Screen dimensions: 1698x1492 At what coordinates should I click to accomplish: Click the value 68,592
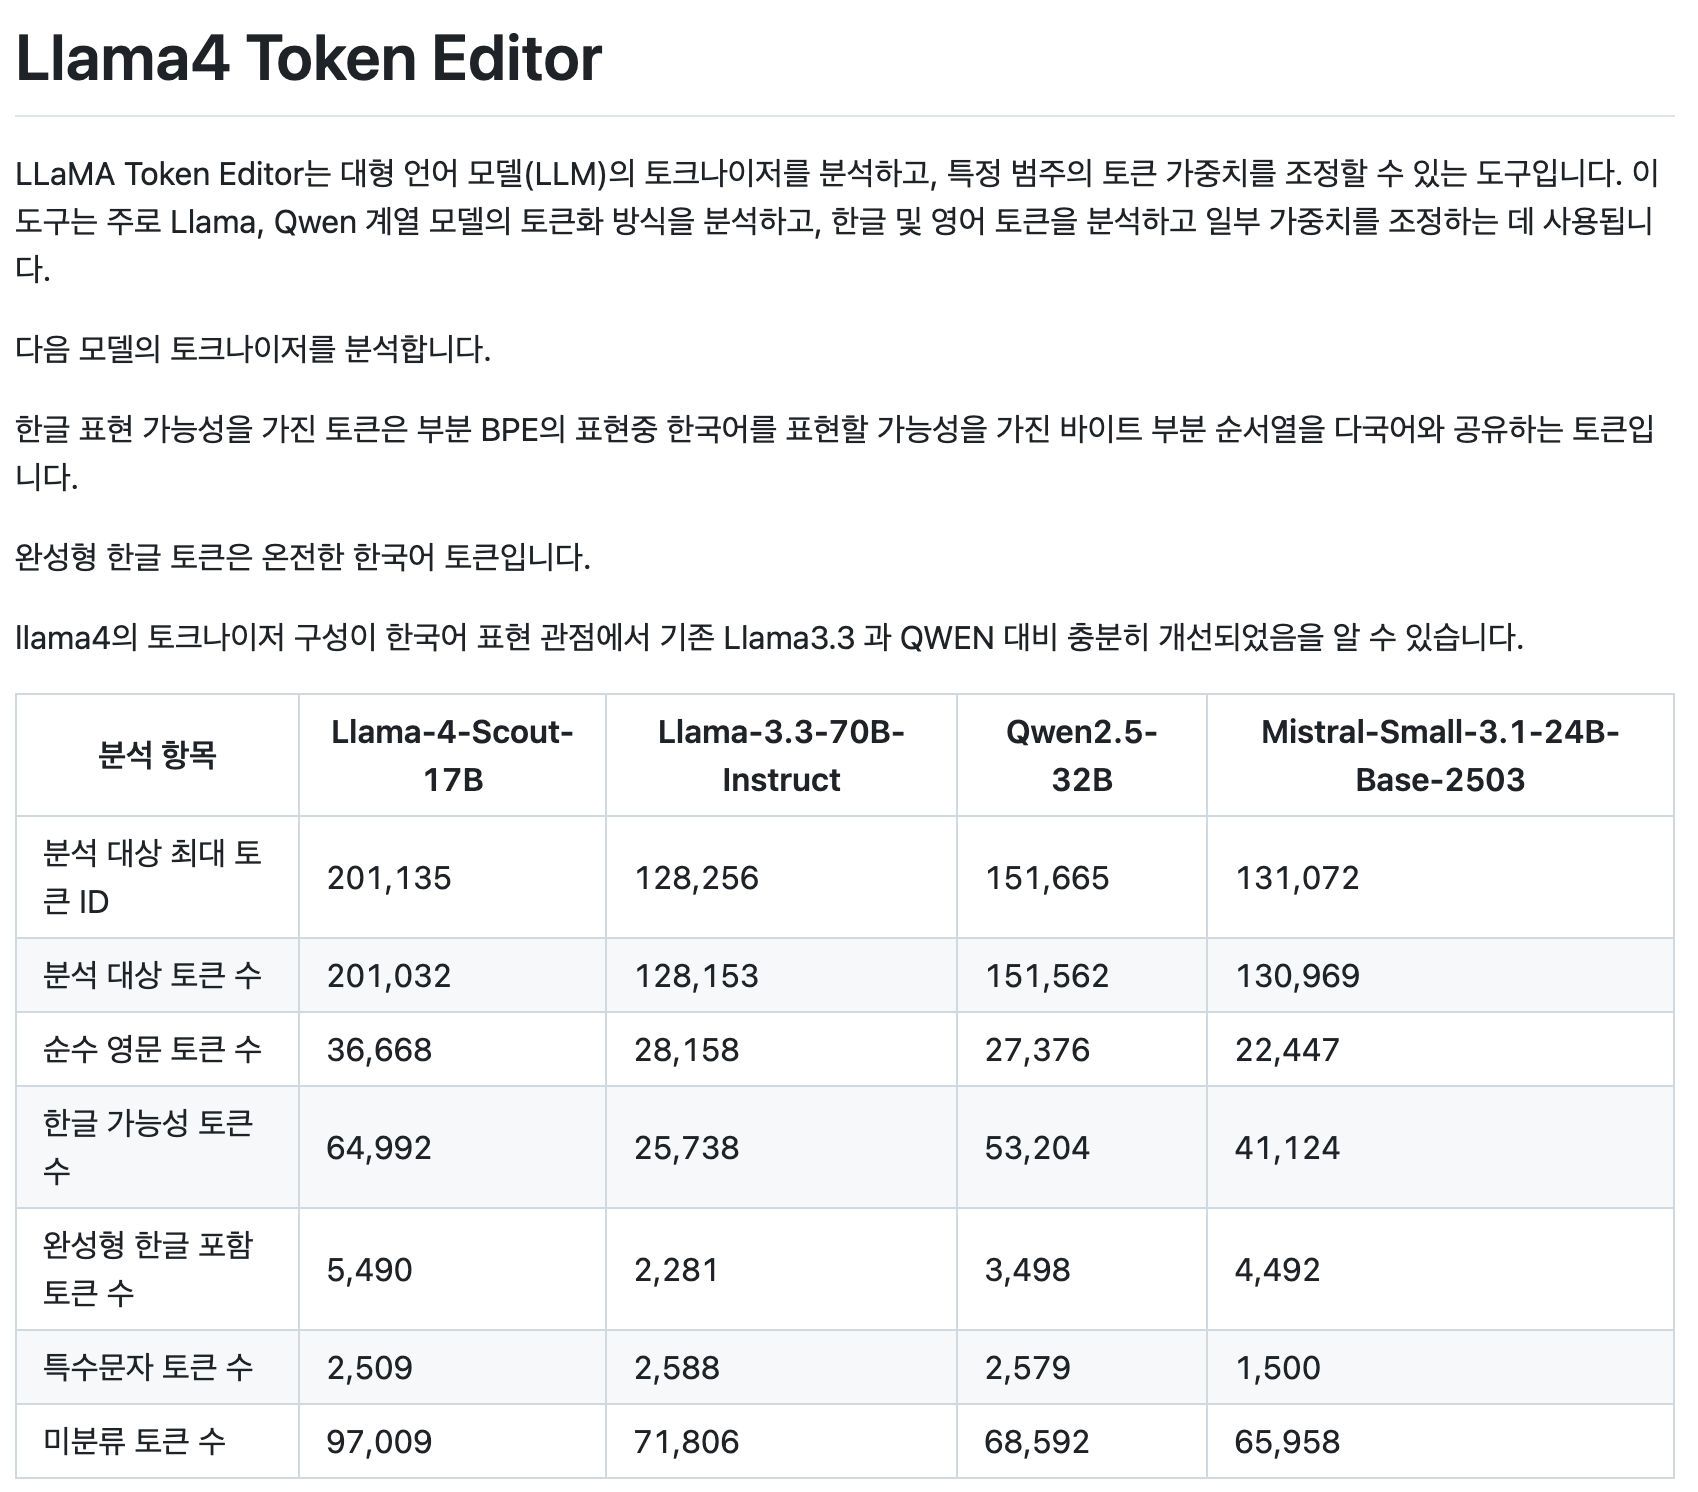click(x=1037, y=1442)
